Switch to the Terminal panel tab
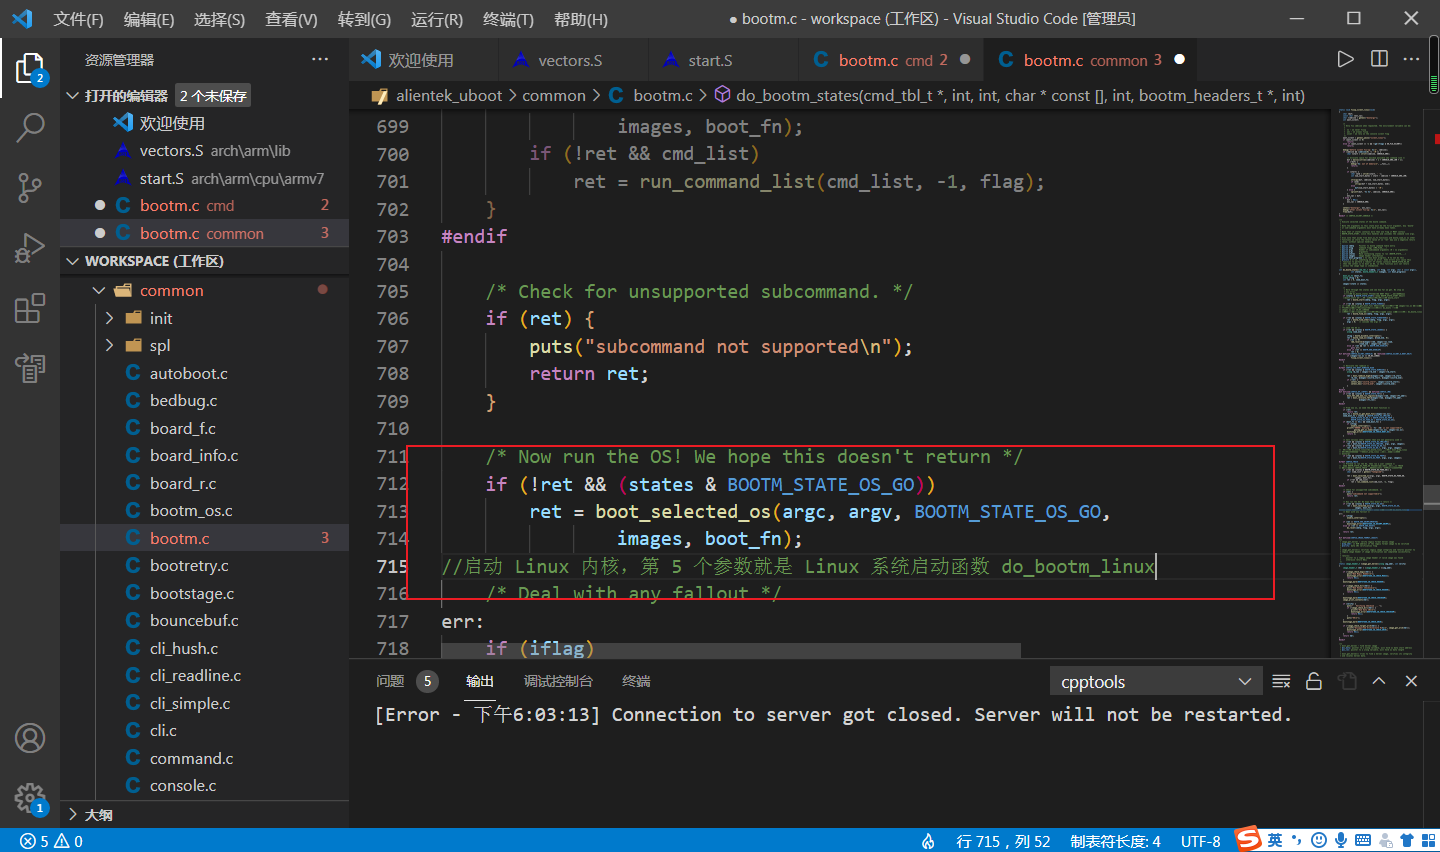 coord(636,681)
